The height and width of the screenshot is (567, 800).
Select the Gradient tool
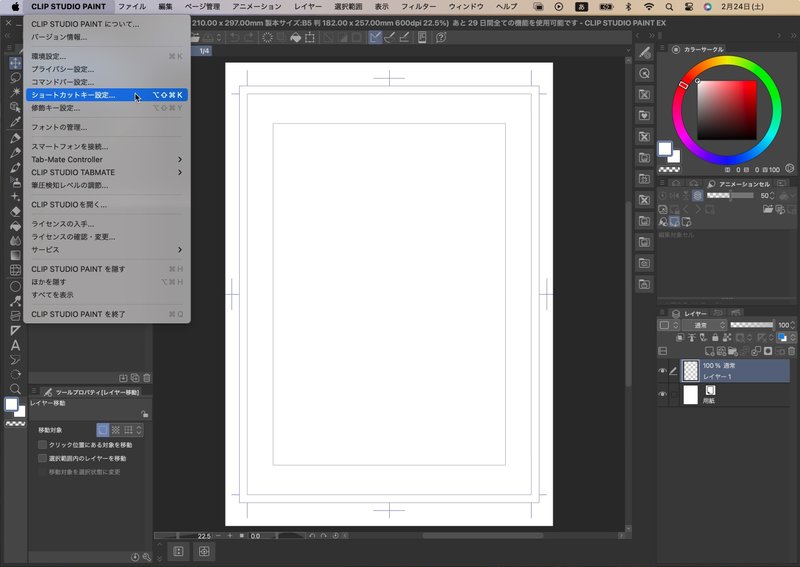click(x=15, y=255)
